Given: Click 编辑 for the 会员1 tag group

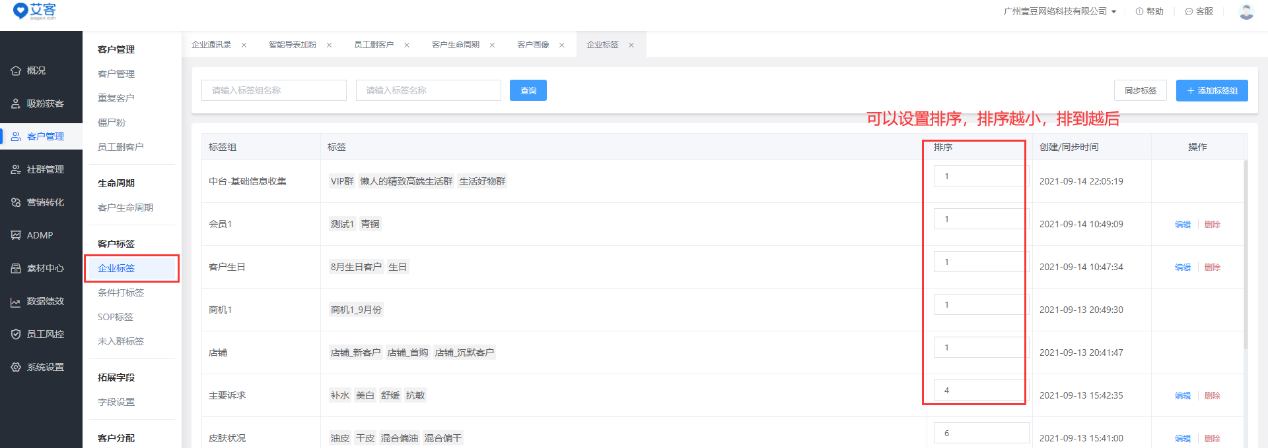Looking at the screenshot, I should (x=1182, y=225).
